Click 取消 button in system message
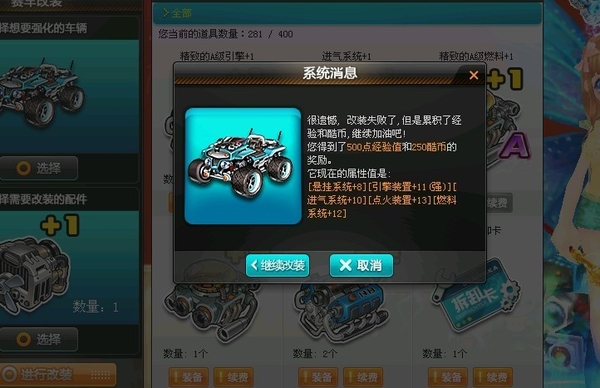600x388 pixels. tap(361, 265)
